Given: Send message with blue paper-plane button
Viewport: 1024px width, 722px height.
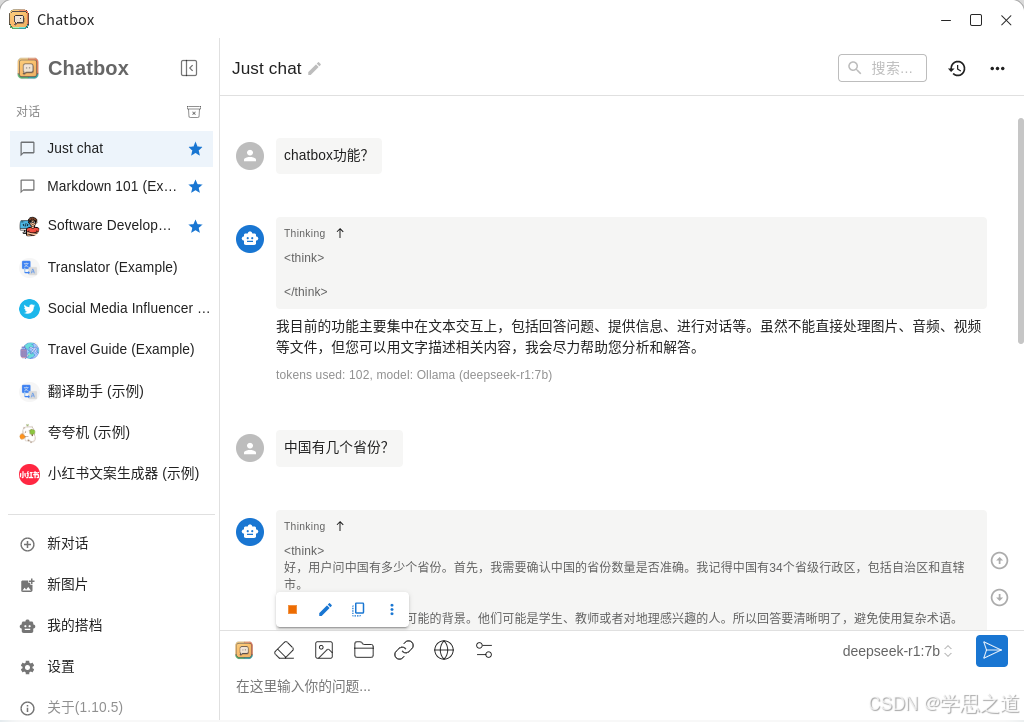Looking at the screenshot, I should 991,651.
